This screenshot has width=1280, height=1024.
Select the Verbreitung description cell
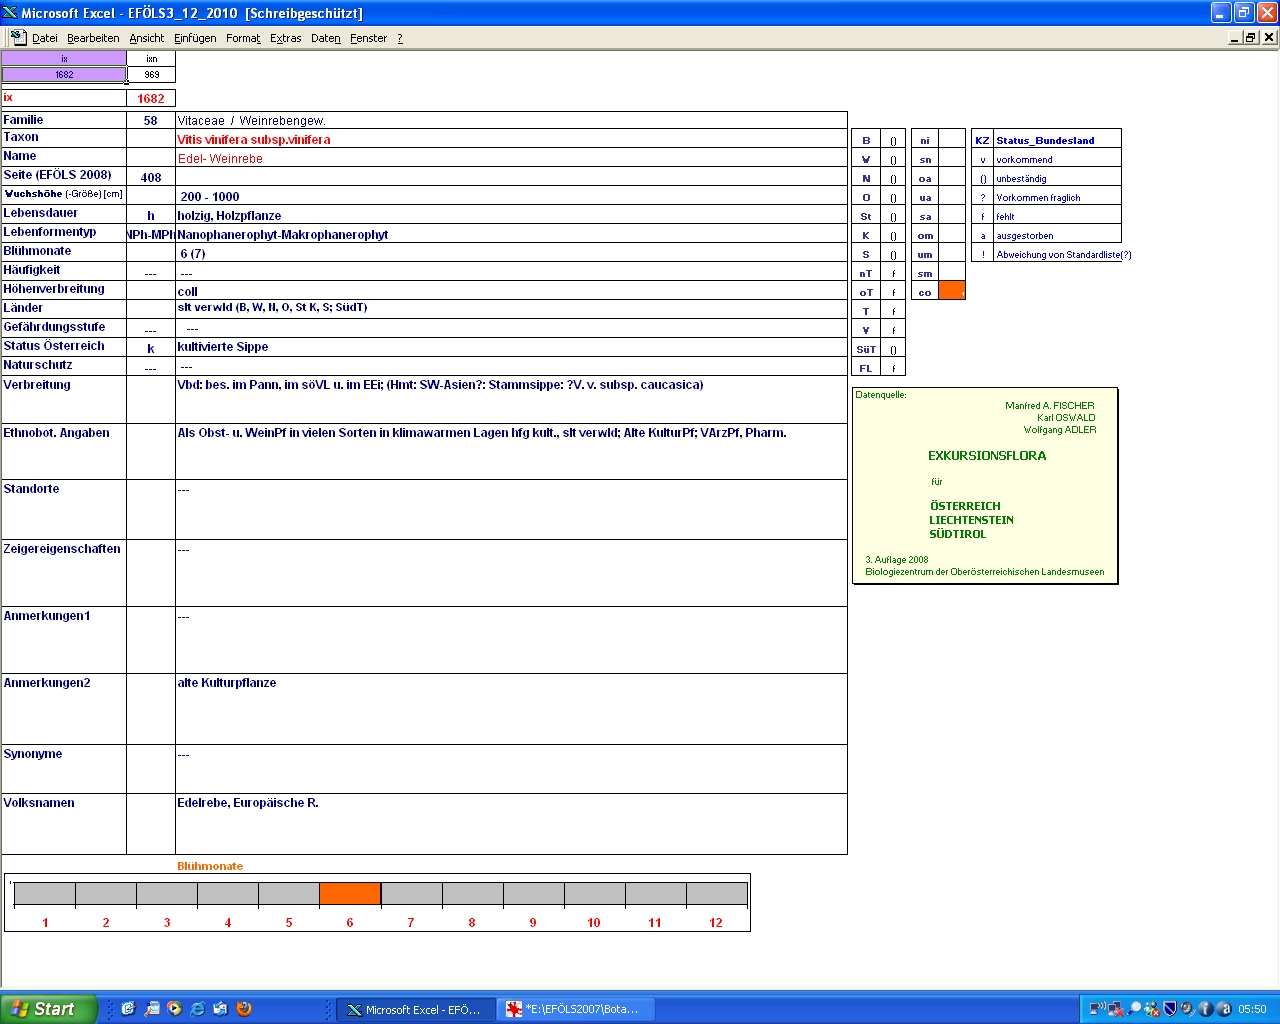point(511,399)
